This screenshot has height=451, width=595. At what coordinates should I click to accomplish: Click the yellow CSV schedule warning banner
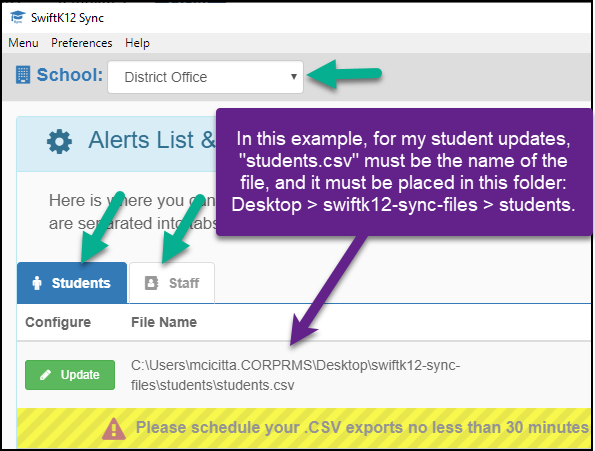tap(304, 428)
